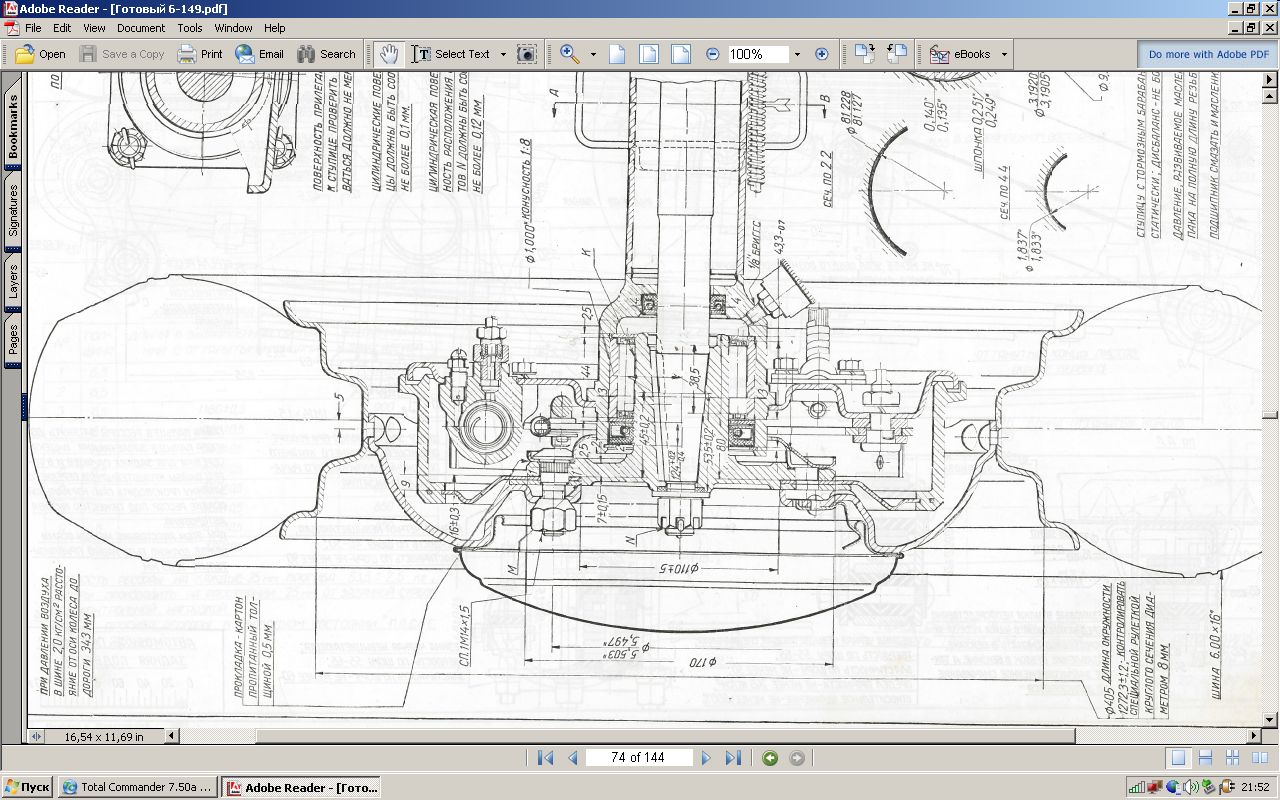Switch to the Bookmarks side tab
Screen dimensions: 1280x800
(13, 127)
